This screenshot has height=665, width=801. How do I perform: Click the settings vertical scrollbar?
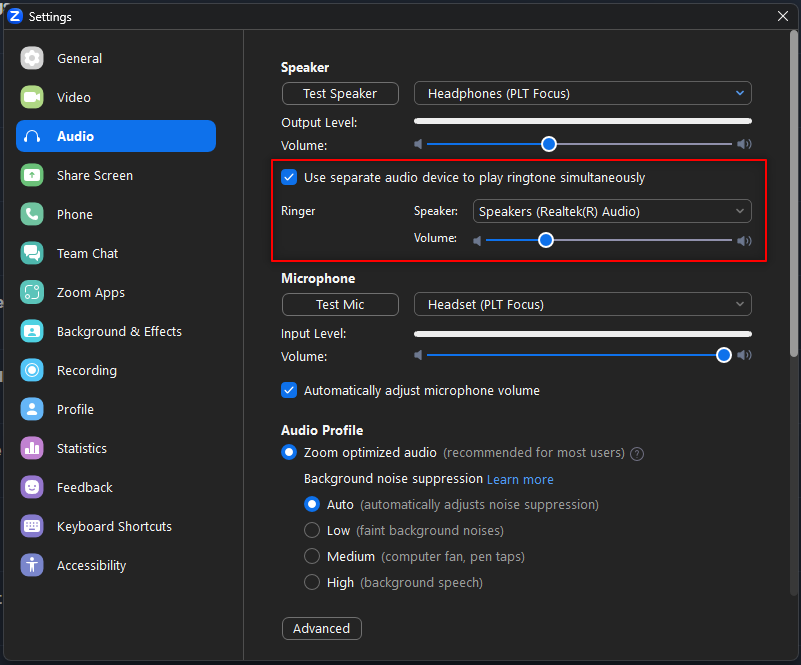[x=793, y=194]
